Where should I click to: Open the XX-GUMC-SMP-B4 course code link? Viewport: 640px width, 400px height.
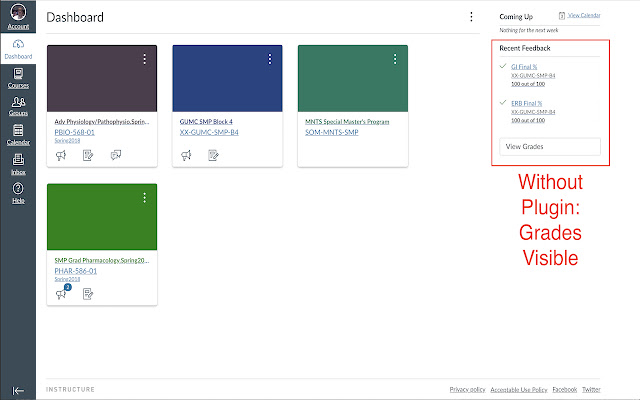(x=209, y=132)
